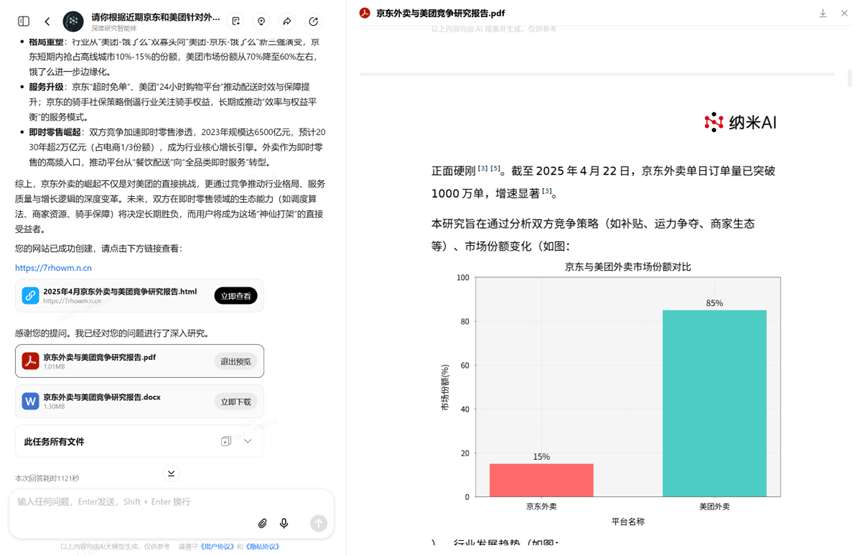Image resolution: width=865 pixels, height=556 pixels.
Task: Select the 京东外卖与美团竞争研究报告.pdf card name
Action: click(99, 357)
